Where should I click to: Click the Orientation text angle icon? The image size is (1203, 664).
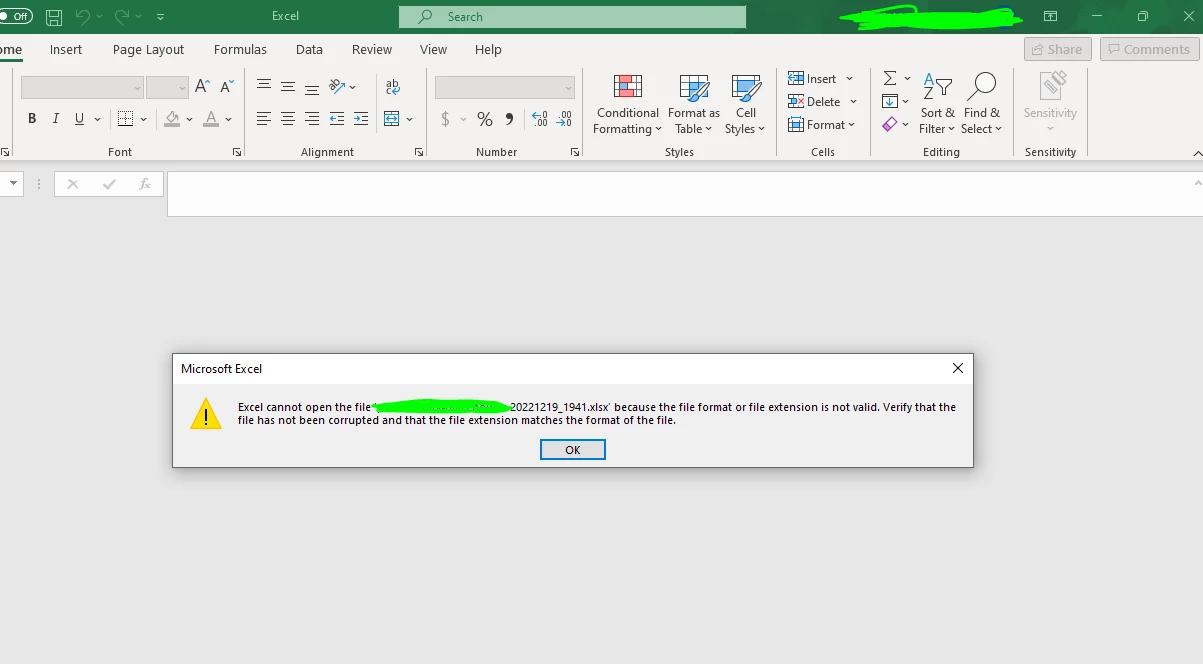tap(337, 87)
